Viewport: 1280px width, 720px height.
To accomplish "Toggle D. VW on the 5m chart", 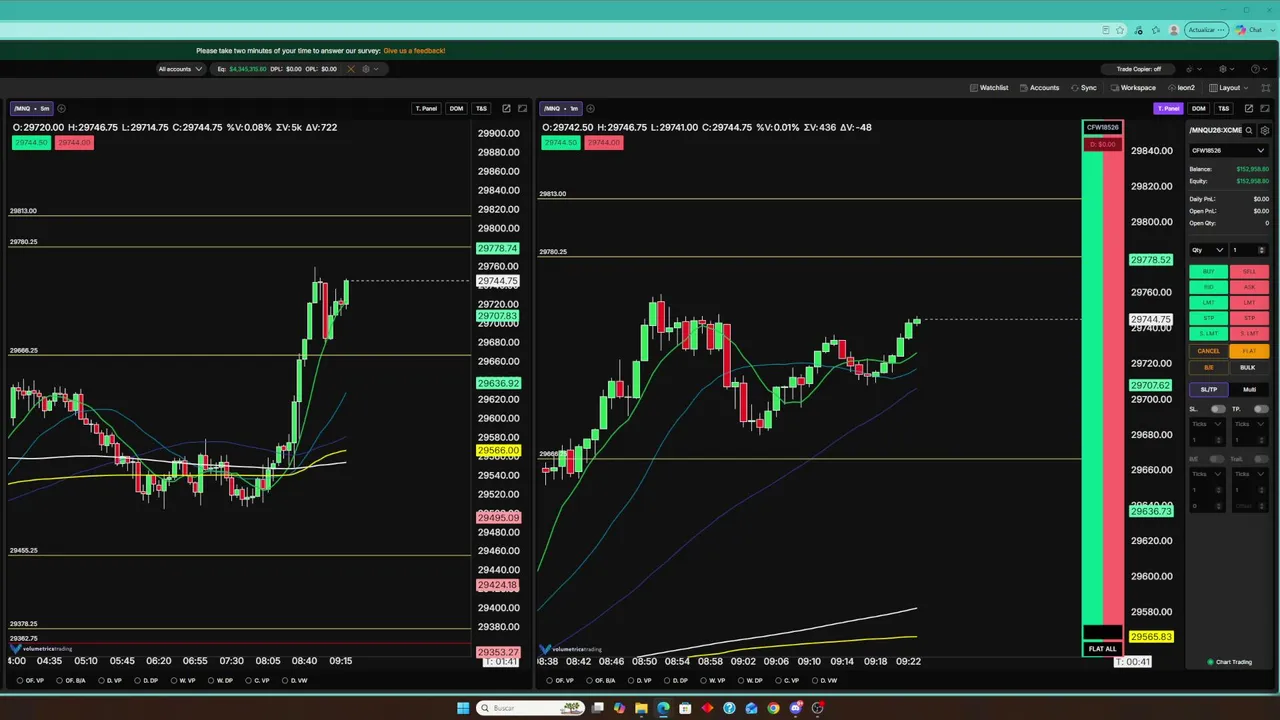I will pos(293,680).
